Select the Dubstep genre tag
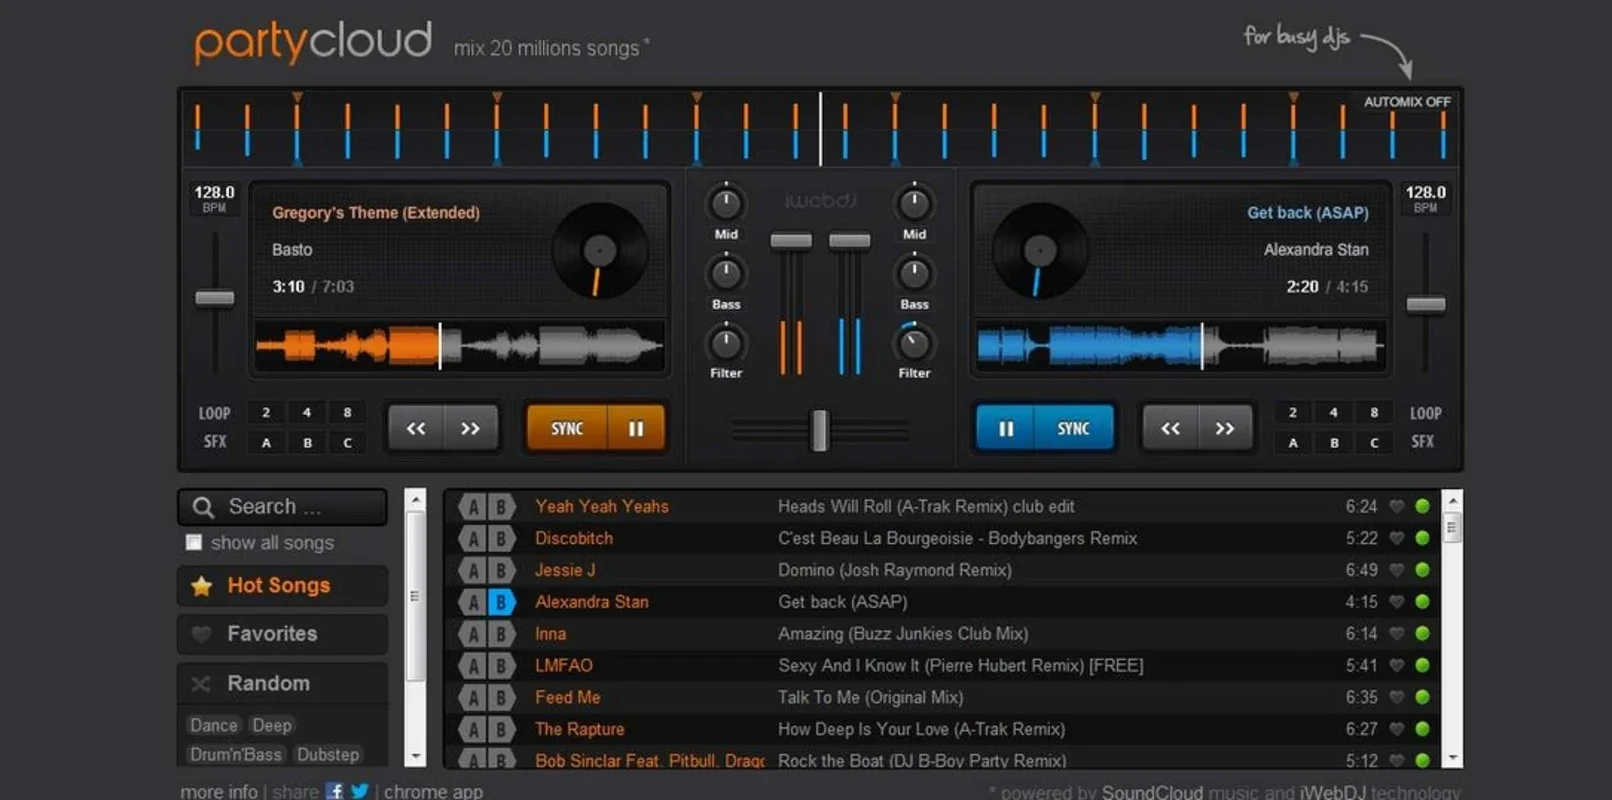 pyautogui.click(x=328, y=754)
